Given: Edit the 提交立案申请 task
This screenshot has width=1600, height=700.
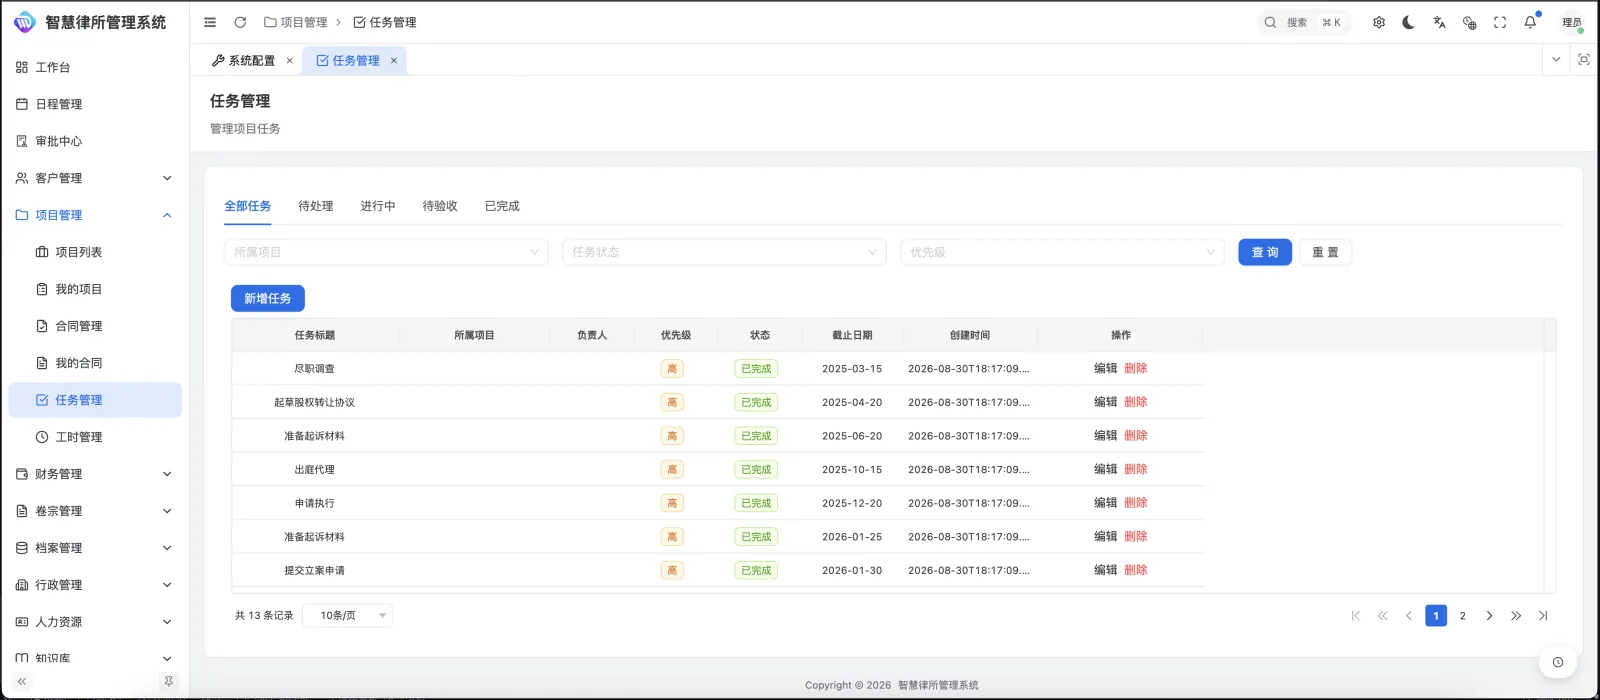Looking at the screenshot, I should click(x=1105, y=570).
